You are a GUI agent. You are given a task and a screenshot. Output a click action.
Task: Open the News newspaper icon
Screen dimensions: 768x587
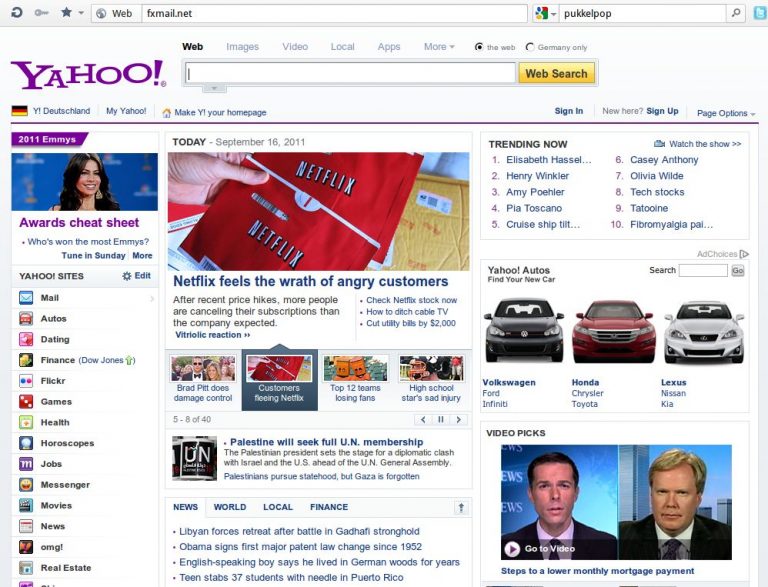click(26, 526)
